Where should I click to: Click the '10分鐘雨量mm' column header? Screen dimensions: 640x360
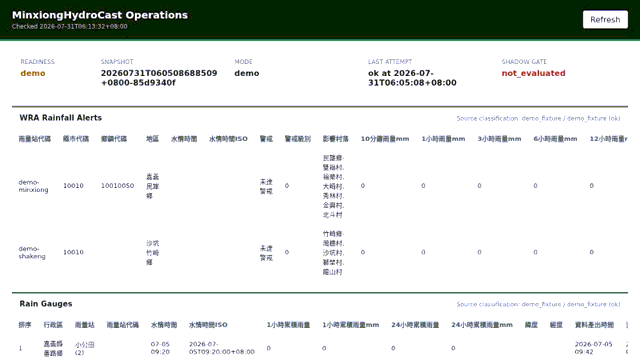(x=385, y=139)
